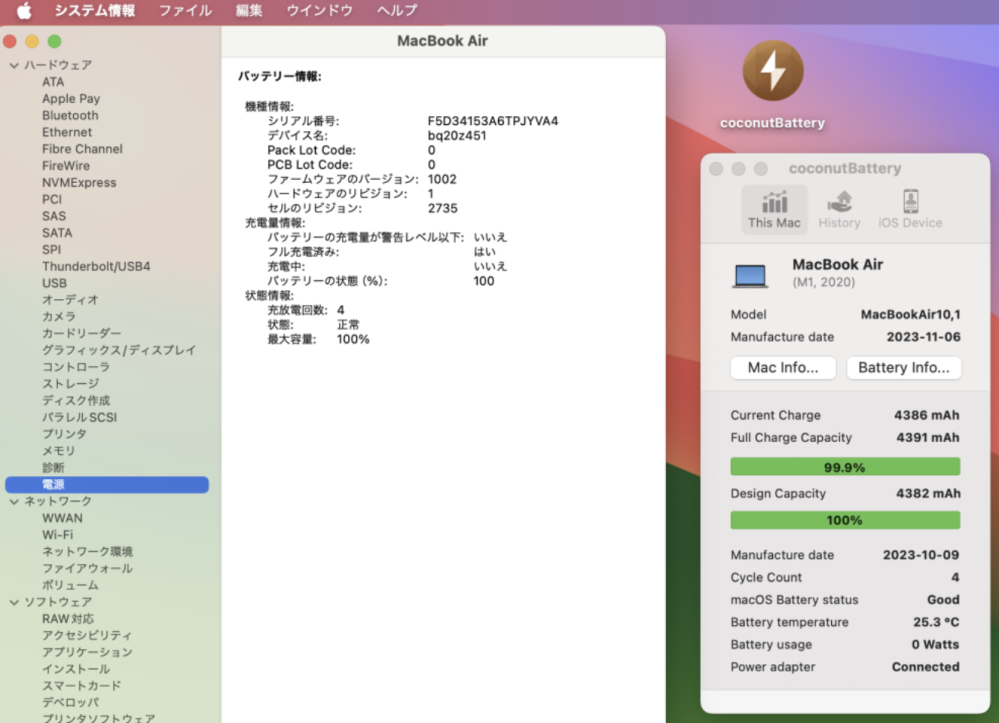999x723 pixels.
Task: Select オーディオ in the sidebar
Action: pos(70,299)
